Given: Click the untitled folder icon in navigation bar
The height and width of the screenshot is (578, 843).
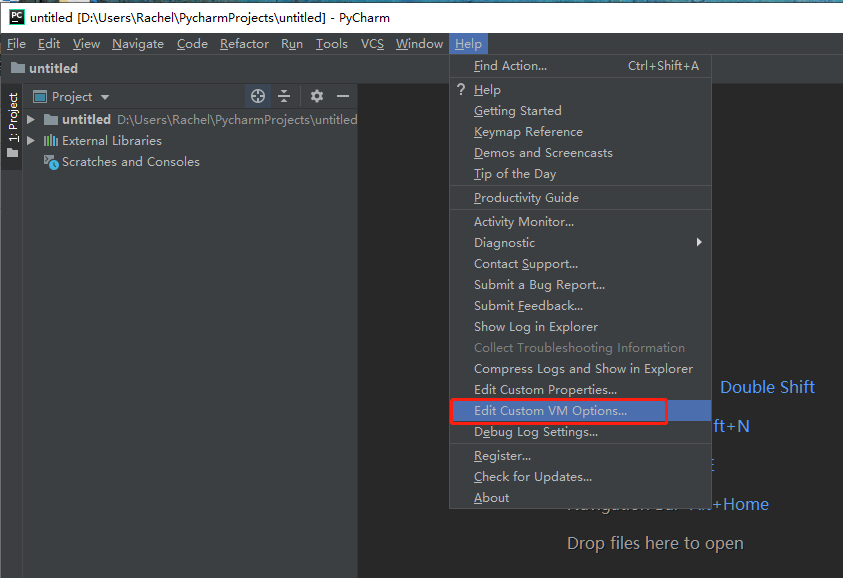Looking at the screenshot, I should pos(18,68).
